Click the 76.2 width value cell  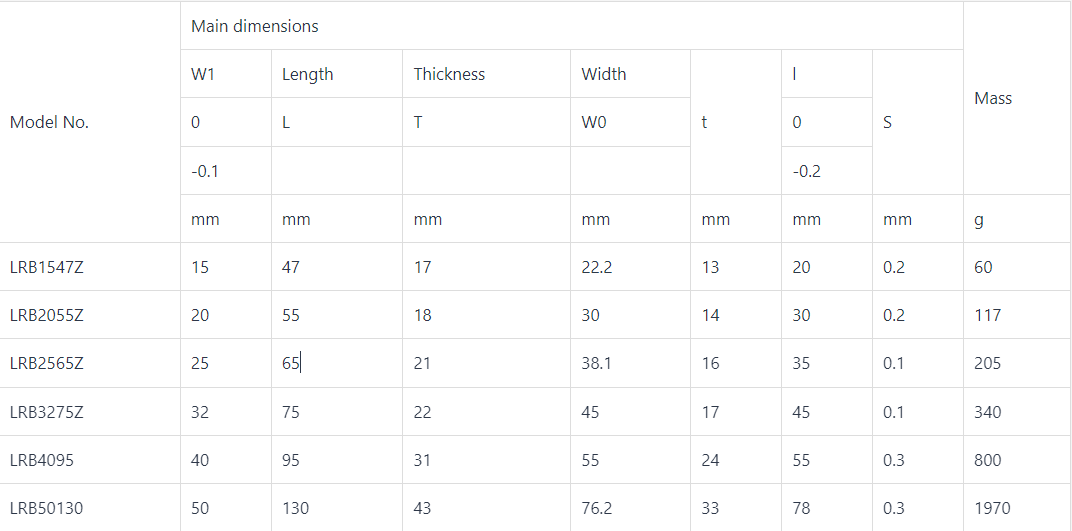[x=630, y=508]
